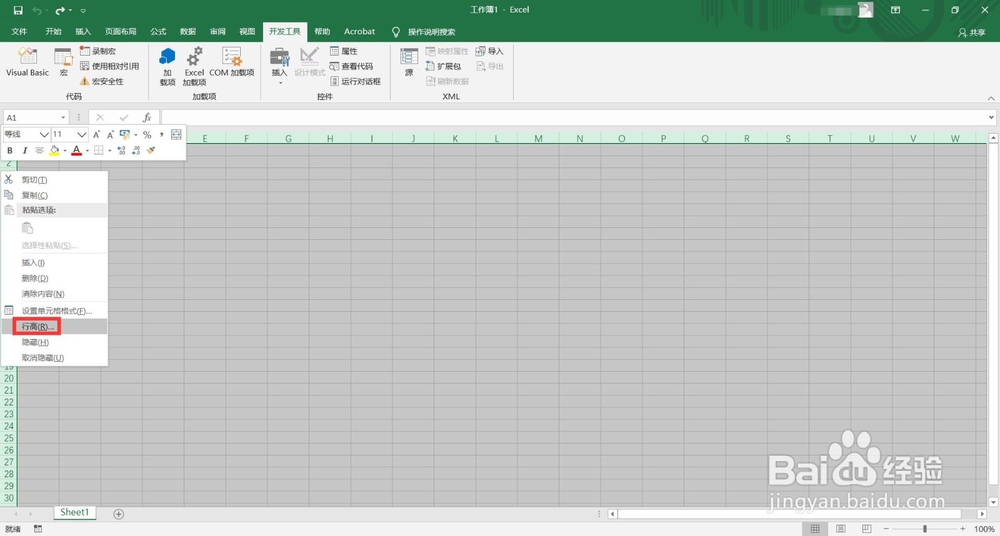Click XML Import (导入)

pyautogui.click(x=490, y=51)
